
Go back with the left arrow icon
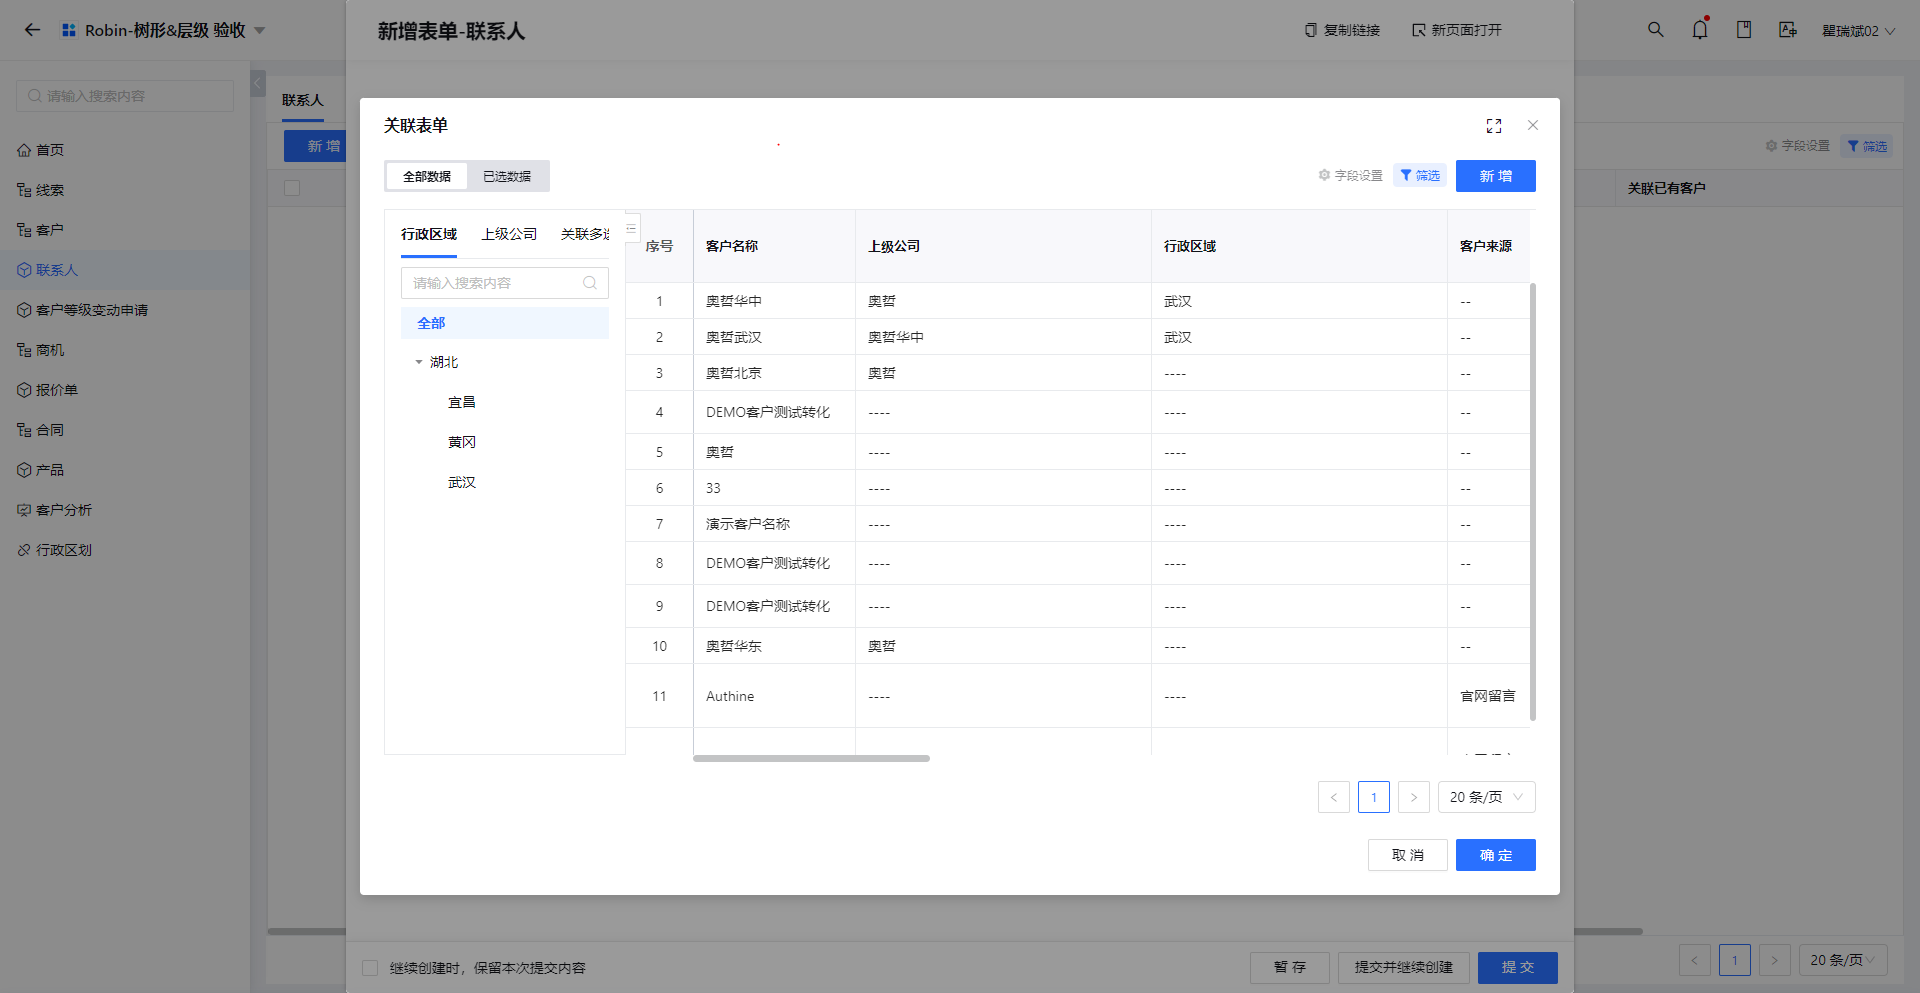pos(32,30)
